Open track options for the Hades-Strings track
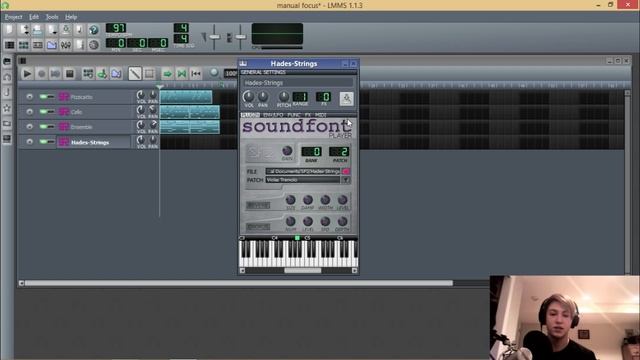 [29, 142]
